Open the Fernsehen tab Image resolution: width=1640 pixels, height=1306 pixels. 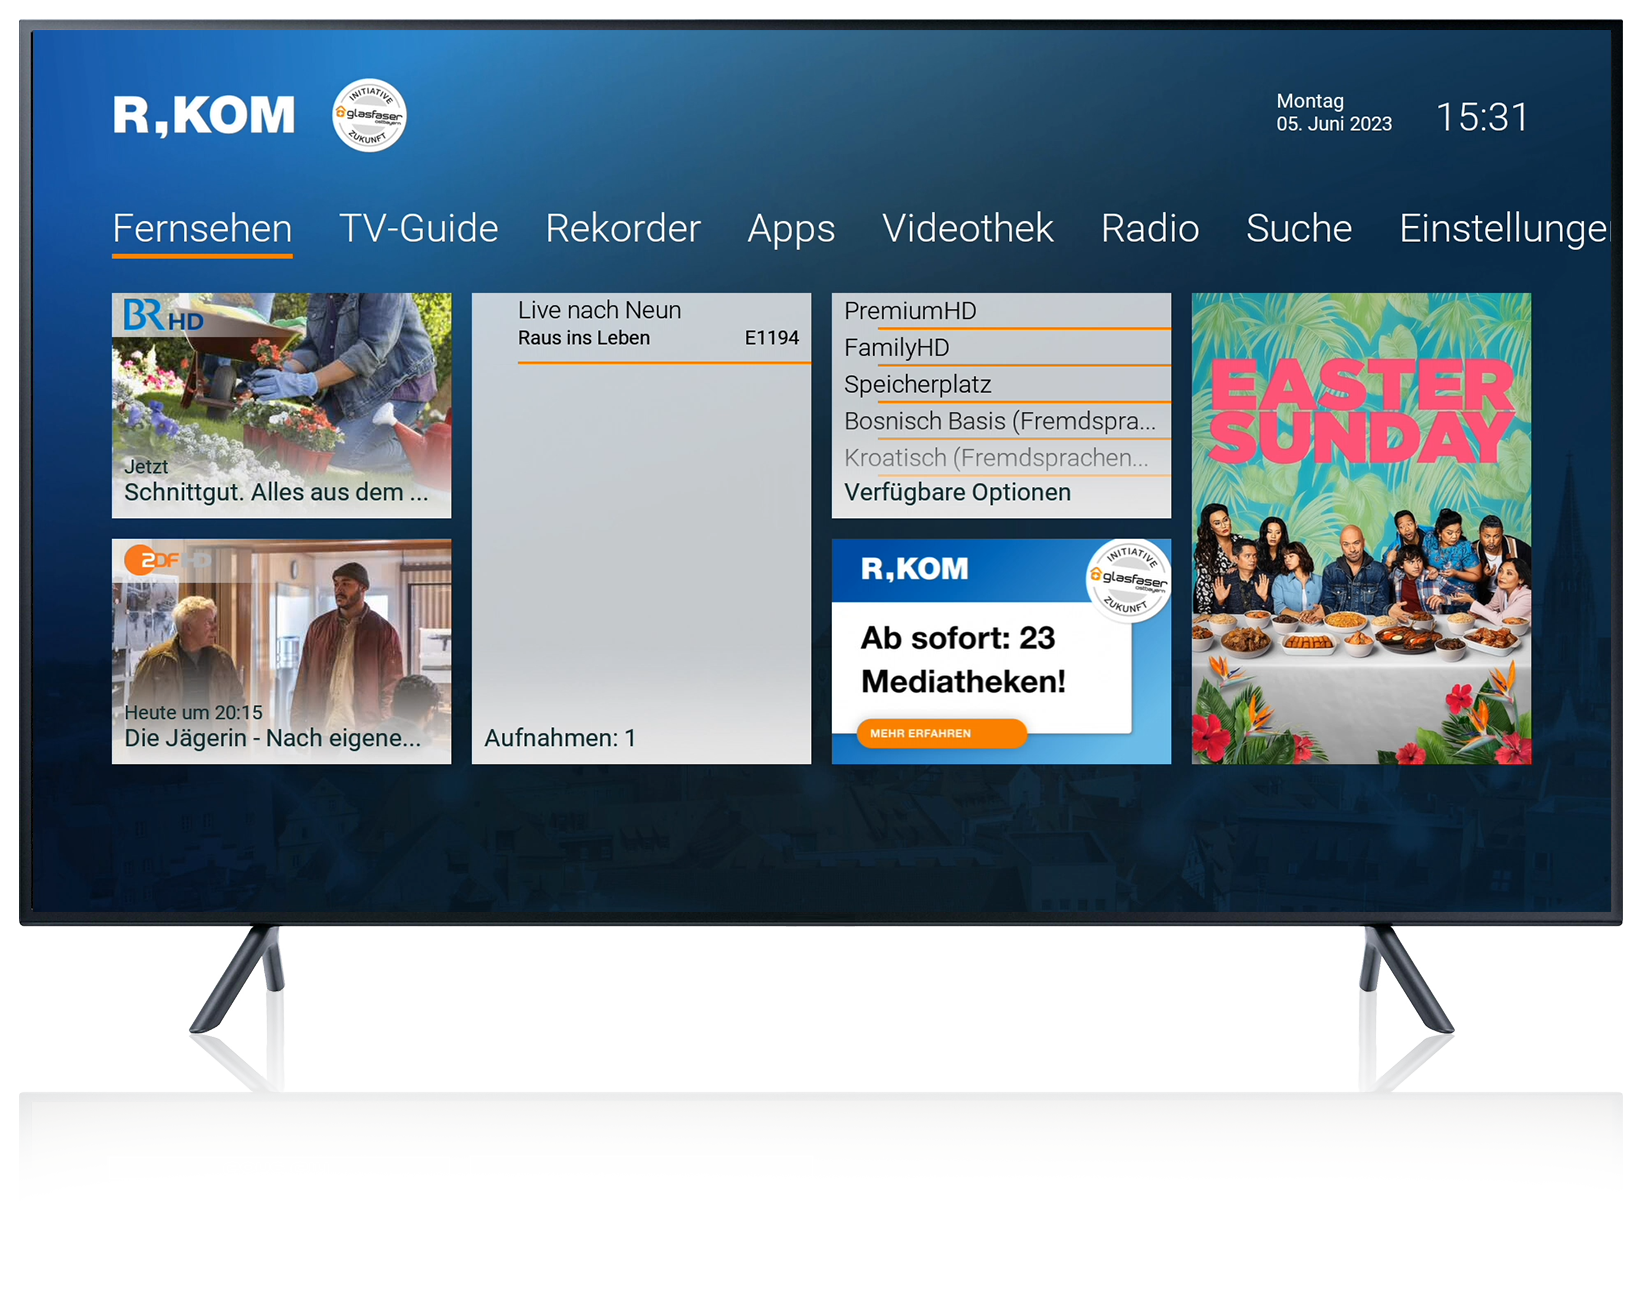click(x=202, y=229)
